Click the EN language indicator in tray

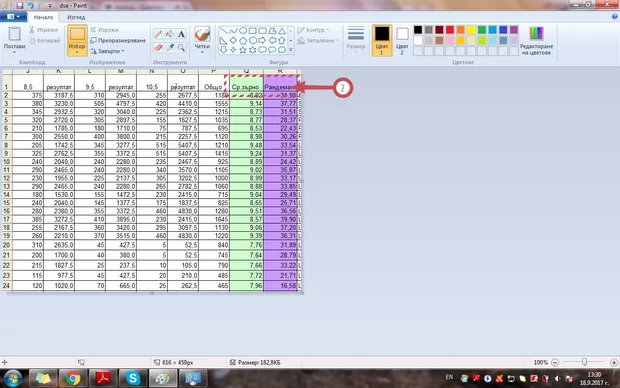(450, 377)
